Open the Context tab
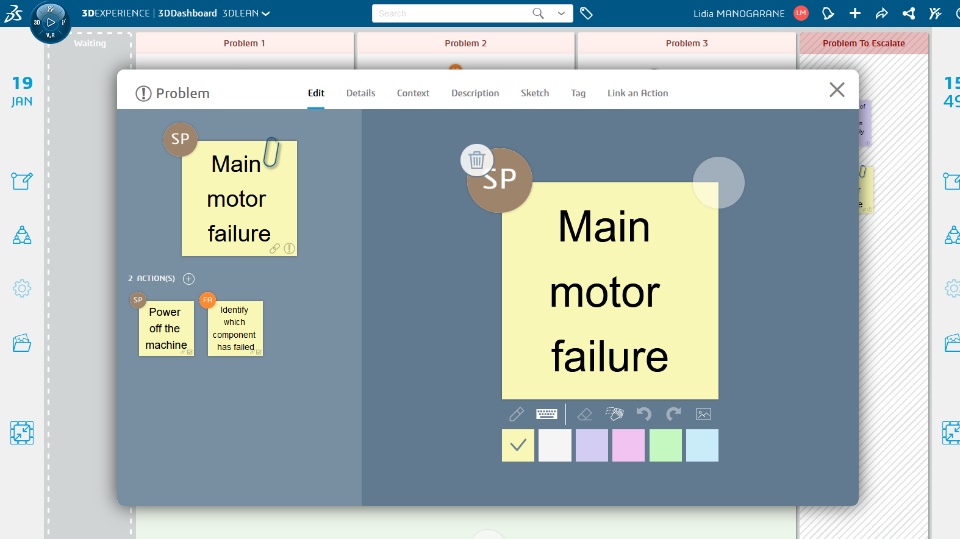This screenshot has height=539, width=960. coord(413,93)
